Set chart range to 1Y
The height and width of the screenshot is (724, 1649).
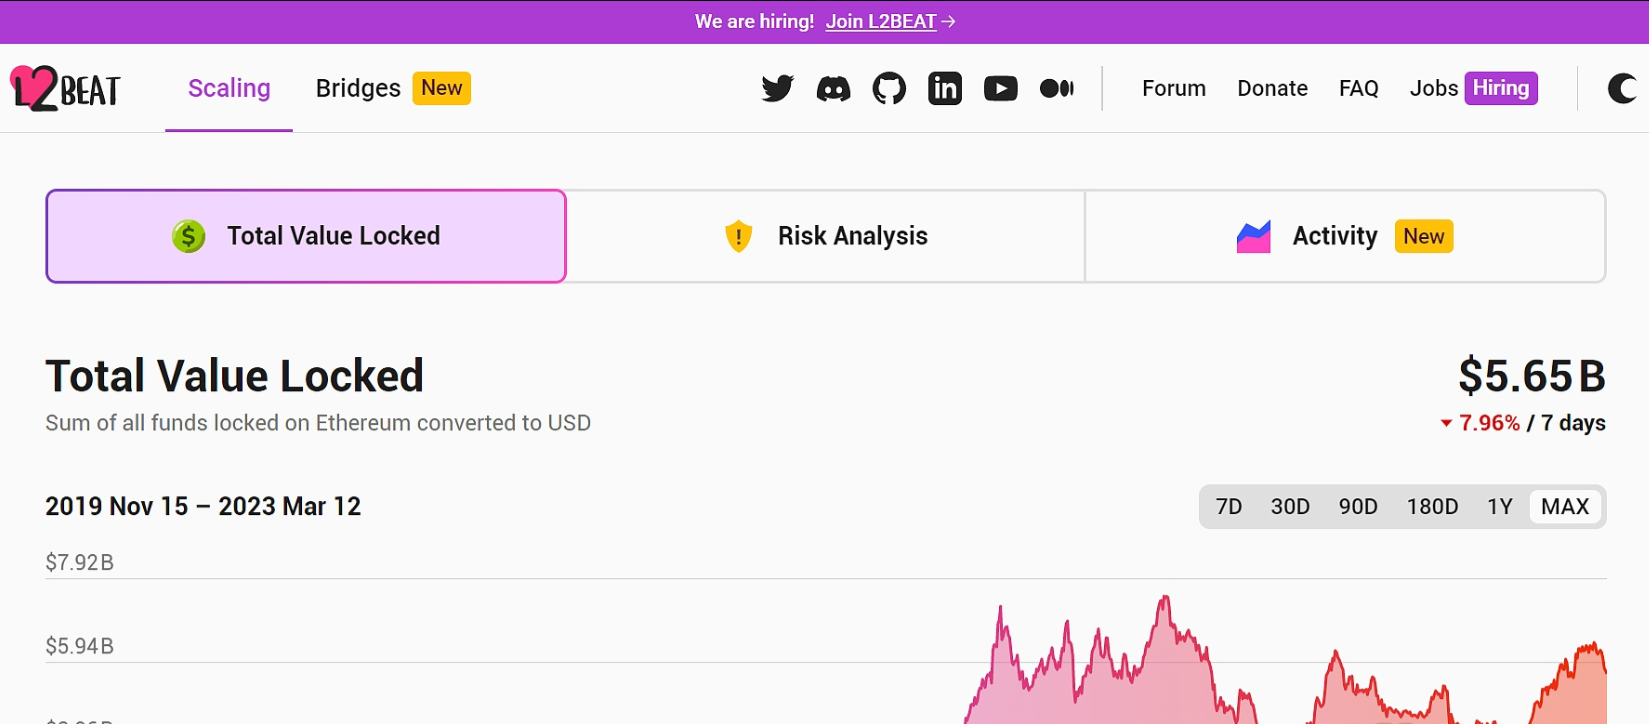1499,507
